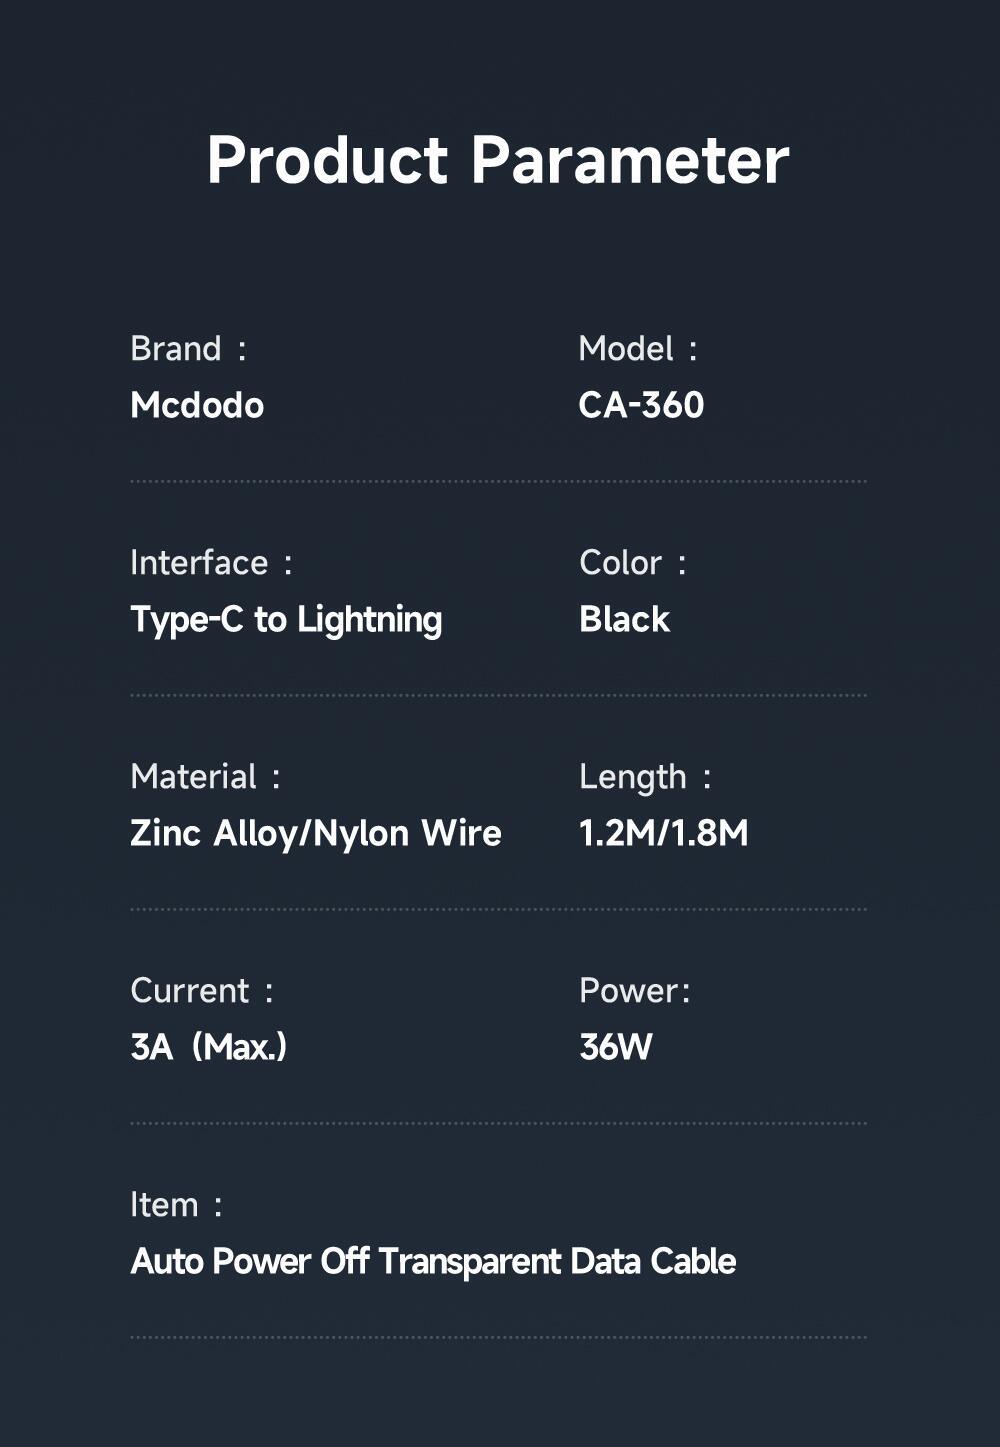Click the 3A (Max.) current value
Viewport: 1000px width, 1447px height.
coord(208,1047)
